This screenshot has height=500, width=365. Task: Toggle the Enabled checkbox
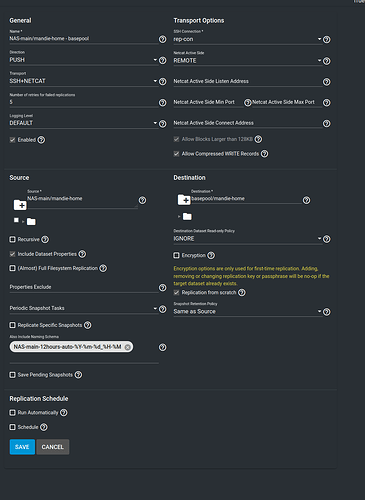click(12, 140)
